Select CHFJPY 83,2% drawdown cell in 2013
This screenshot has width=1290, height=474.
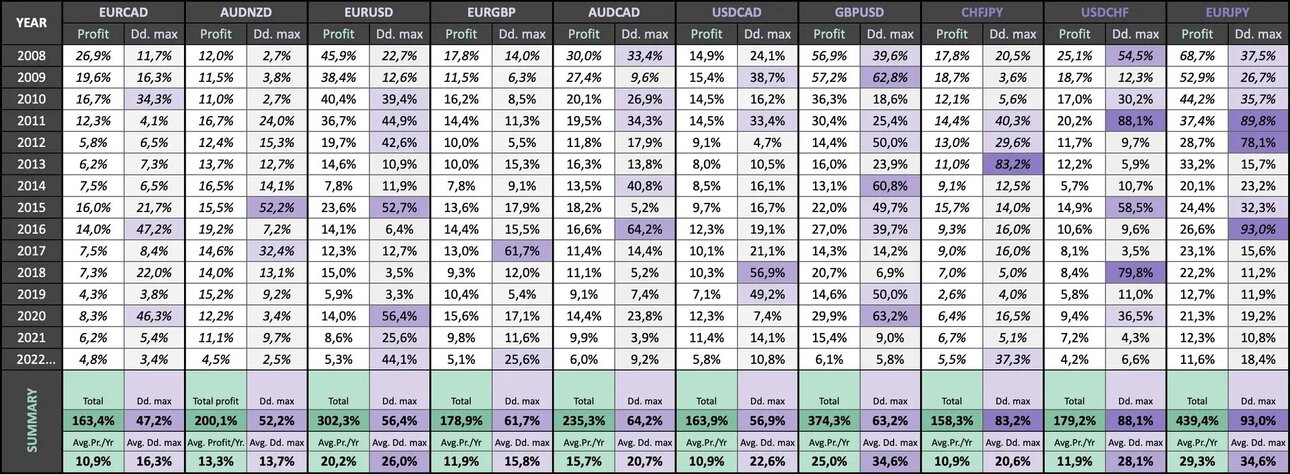click(x=1013, y=164)
